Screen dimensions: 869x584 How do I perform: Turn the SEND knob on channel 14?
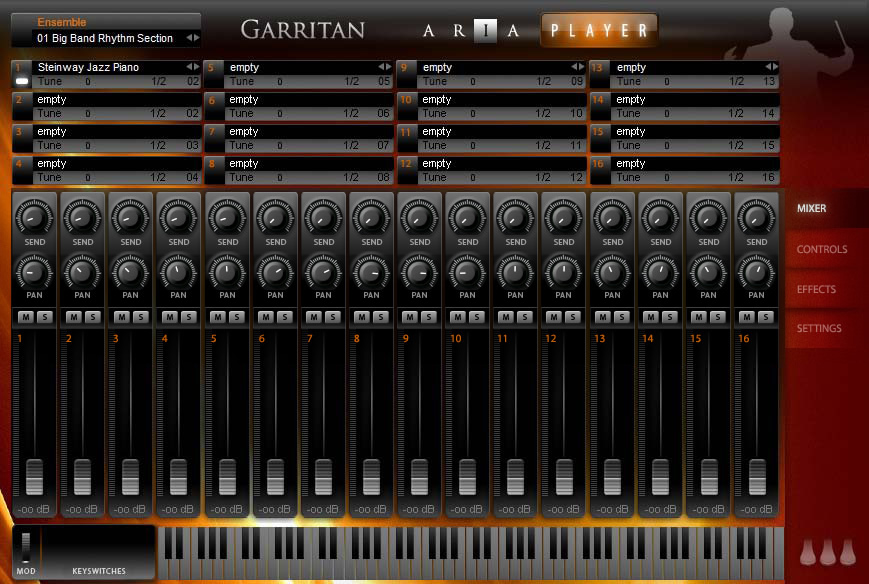point(661,217)
